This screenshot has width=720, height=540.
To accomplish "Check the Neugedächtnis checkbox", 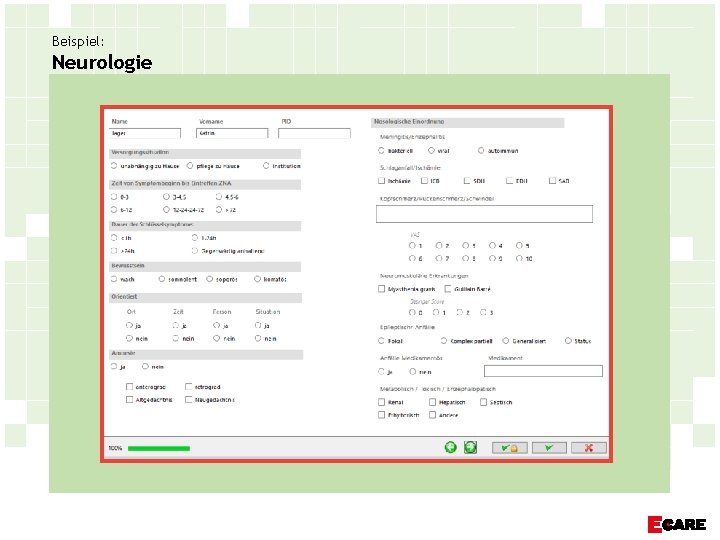I will point(188,400).
